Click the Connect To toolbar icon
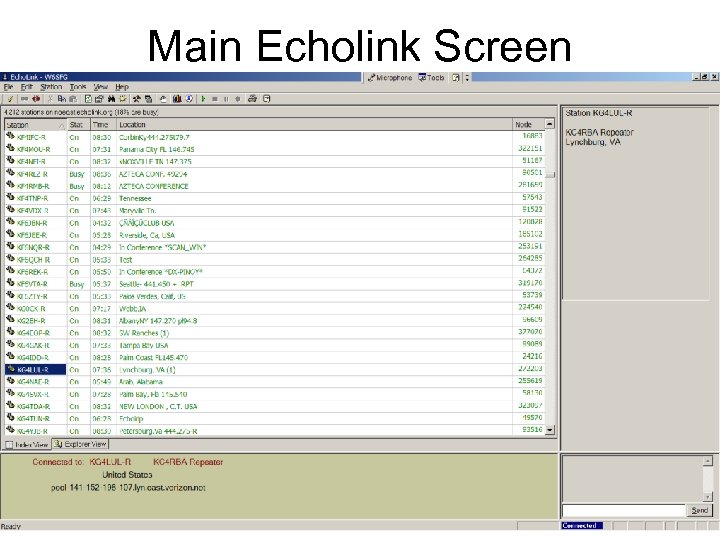This screenshot has height=540, width=720. click(24, 99)
